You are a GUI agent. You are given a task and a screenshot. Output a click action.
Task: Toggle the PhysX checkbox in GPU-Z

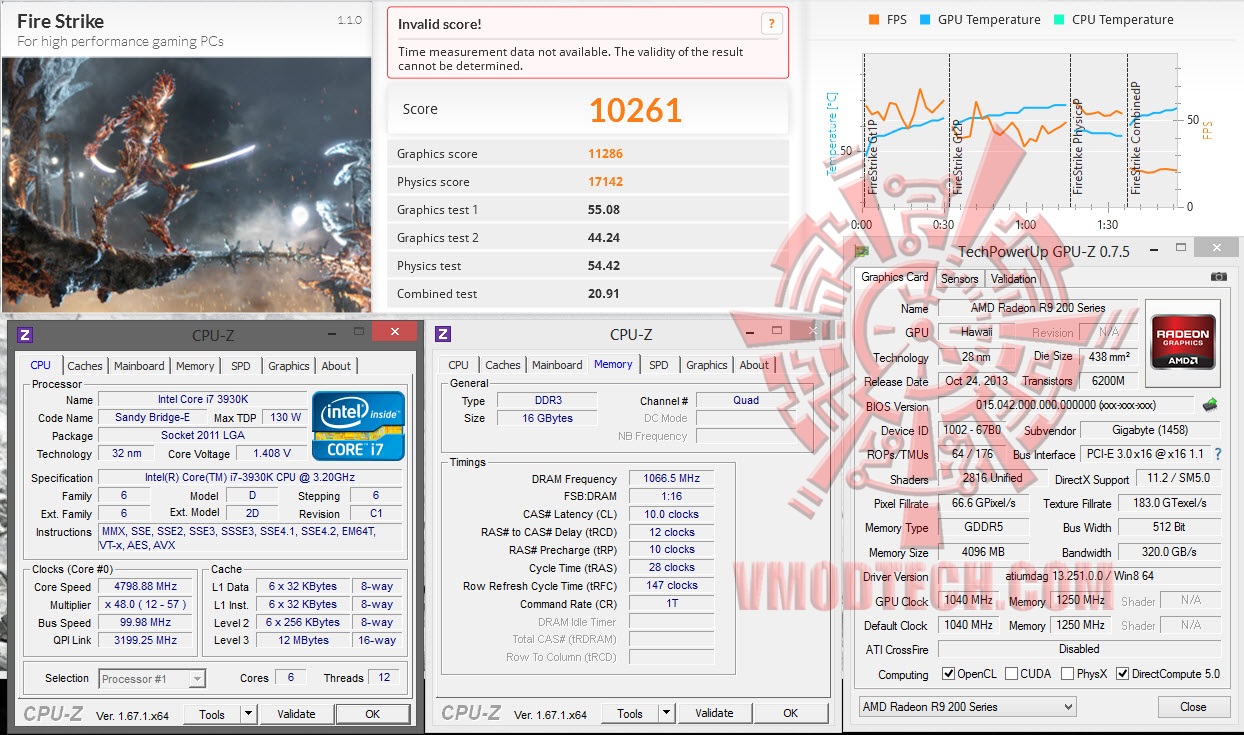pos(1067,674)
